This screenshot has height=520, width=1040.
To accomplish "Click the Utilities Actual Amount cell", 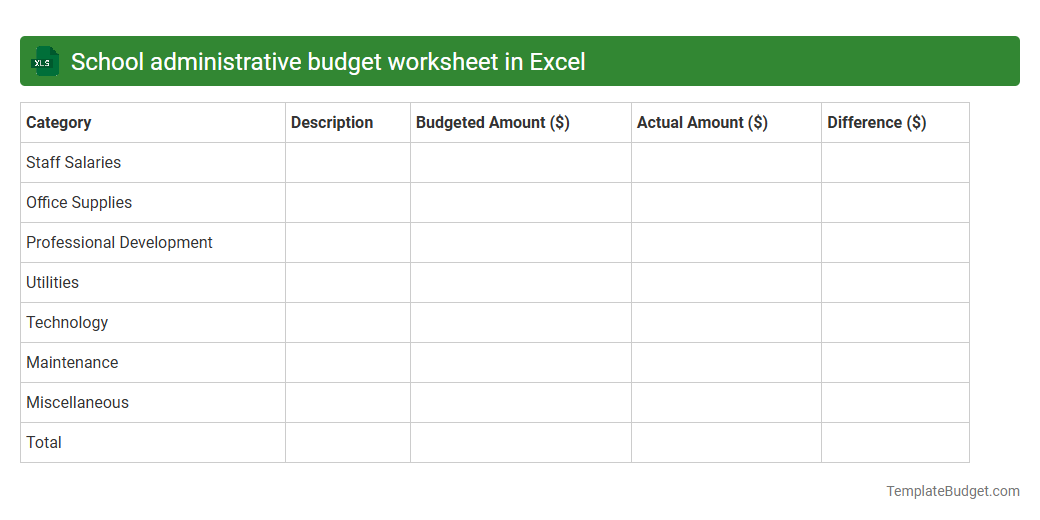I will coord(726,283).
